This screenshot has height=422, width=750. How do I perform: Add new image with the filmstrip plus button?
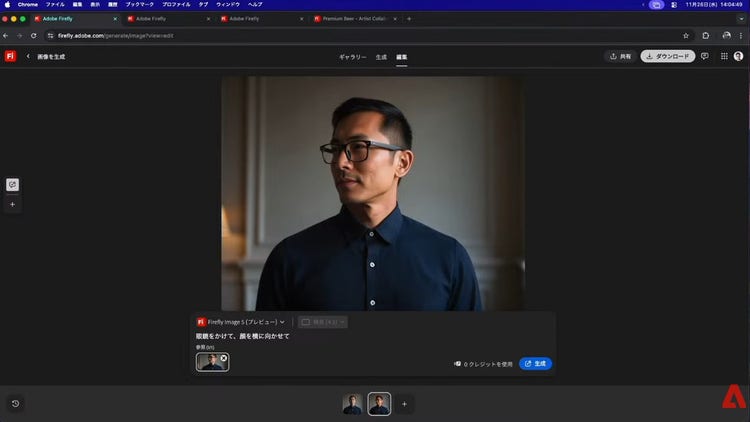(404, 404)
